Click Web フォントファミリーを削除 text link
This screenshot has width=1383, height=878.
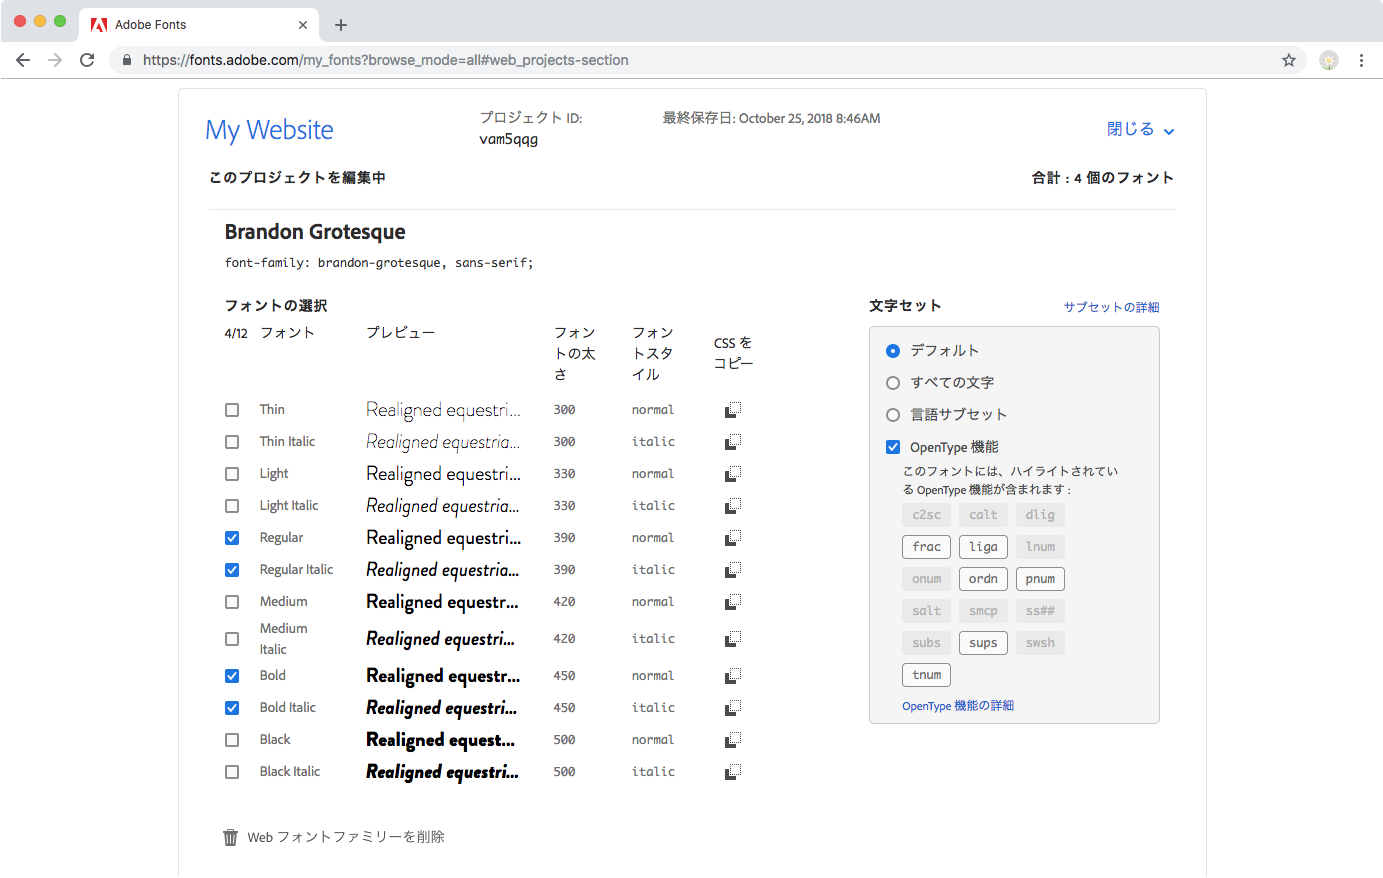(346, 837)
